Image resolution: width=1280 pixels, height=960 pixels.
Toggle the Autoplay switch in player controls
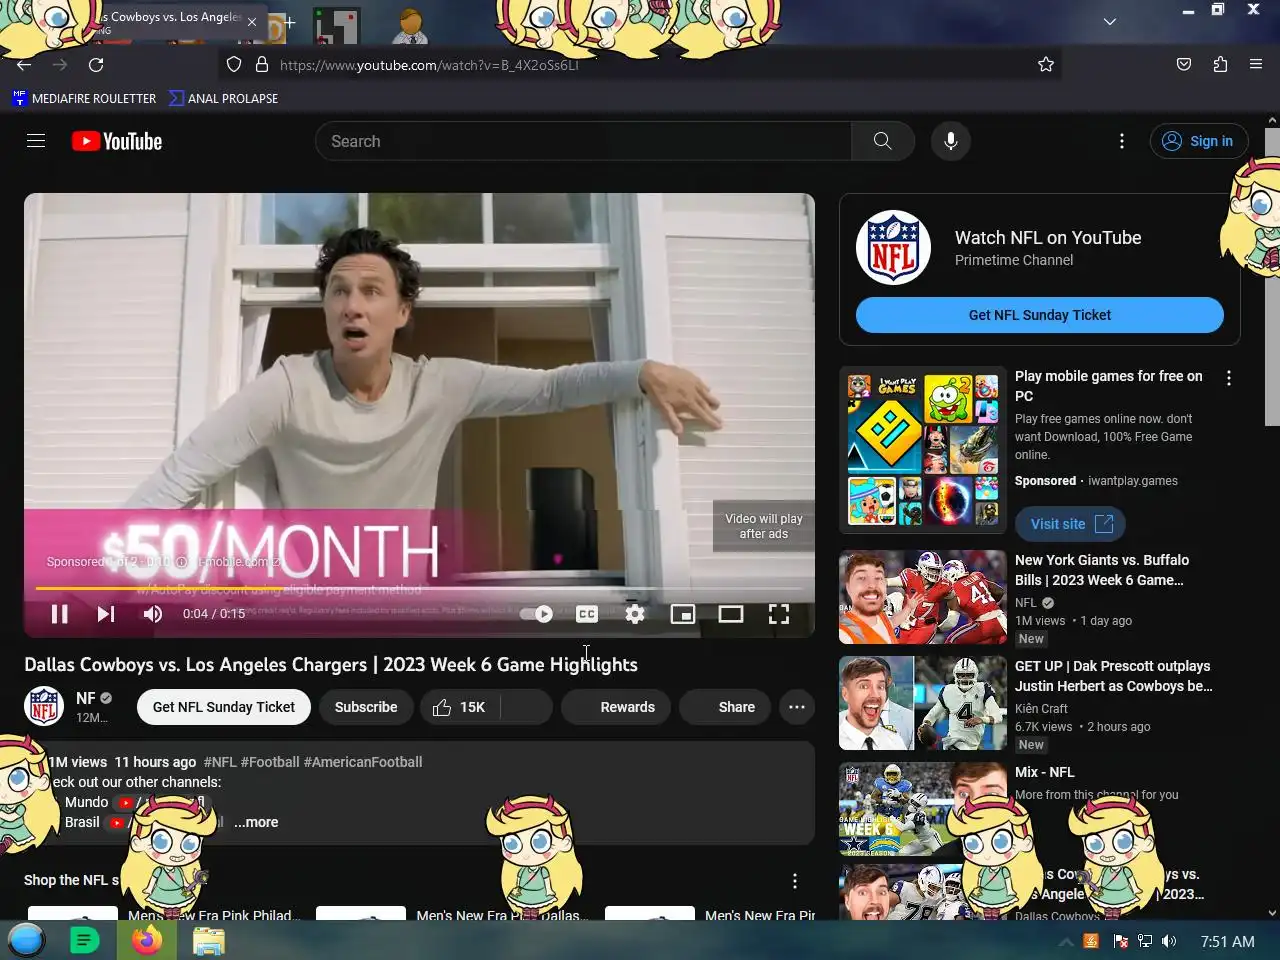pyautogui.click(x=537, y=614)
